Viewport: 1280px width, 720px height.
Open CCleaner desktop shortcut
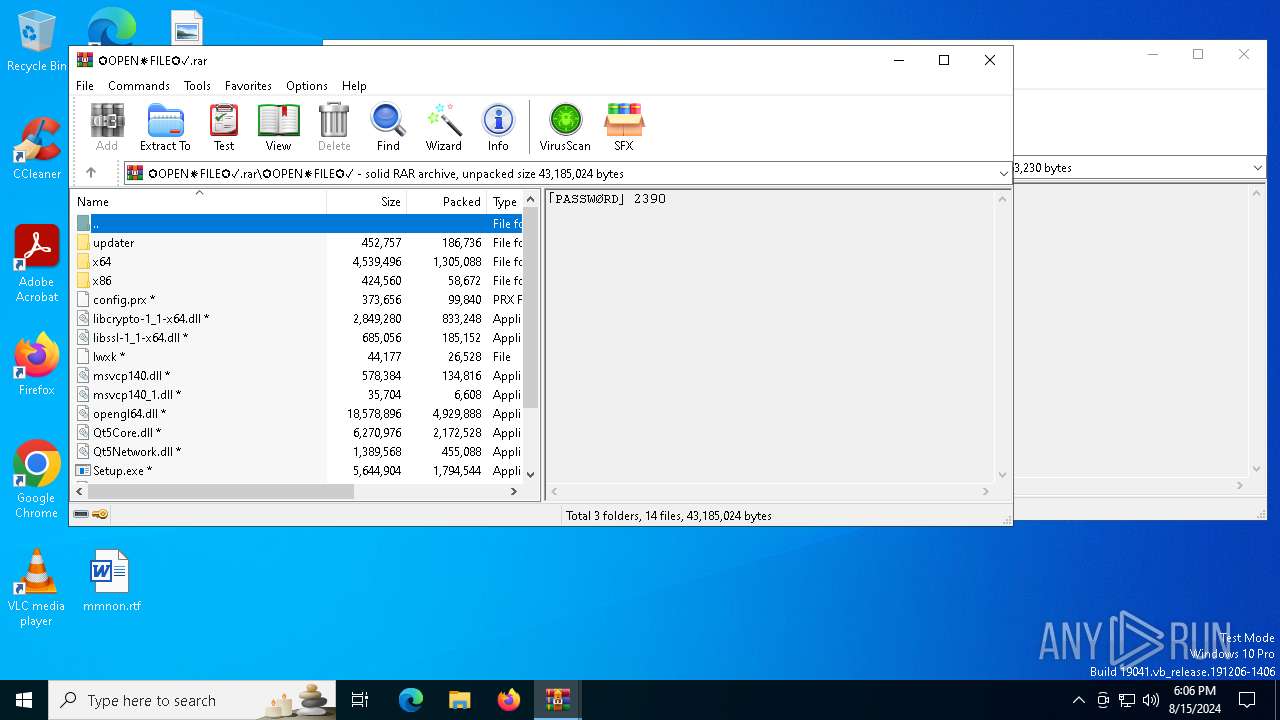37,148
